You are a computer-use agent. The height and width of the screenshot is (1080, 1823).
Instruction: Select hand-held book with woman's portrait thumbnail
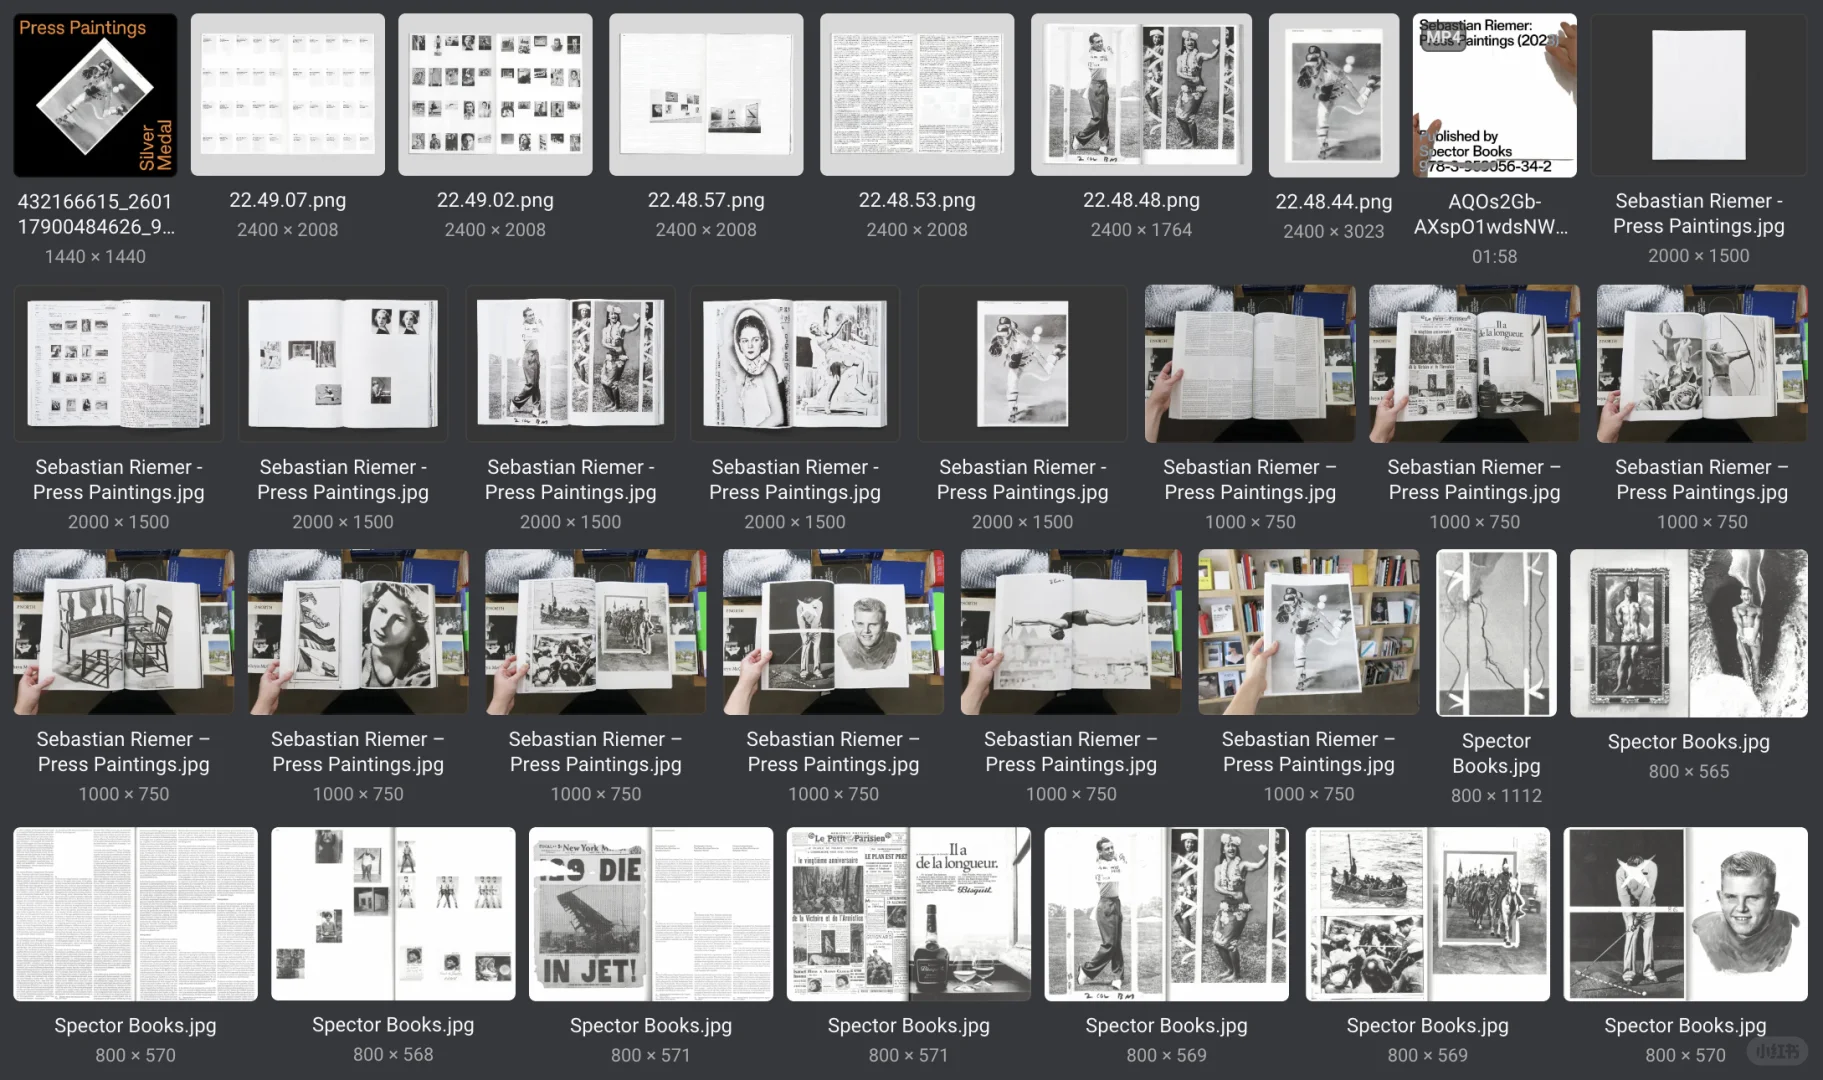click(x=358, y=632)
